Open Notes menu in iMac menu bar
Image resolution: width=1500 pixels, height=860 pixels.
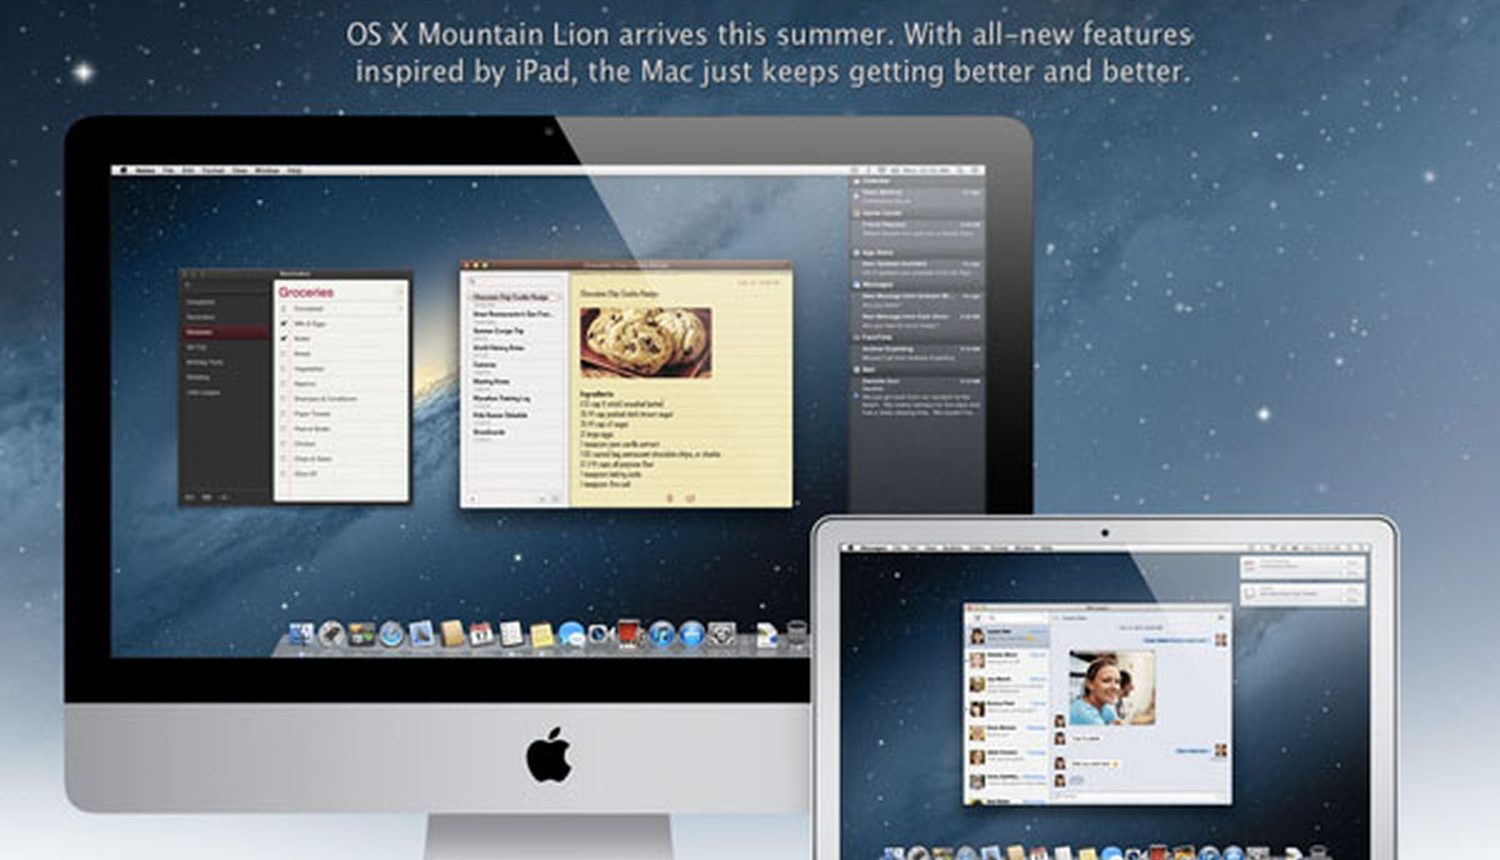pyautogui.click(x=146, y=171)
